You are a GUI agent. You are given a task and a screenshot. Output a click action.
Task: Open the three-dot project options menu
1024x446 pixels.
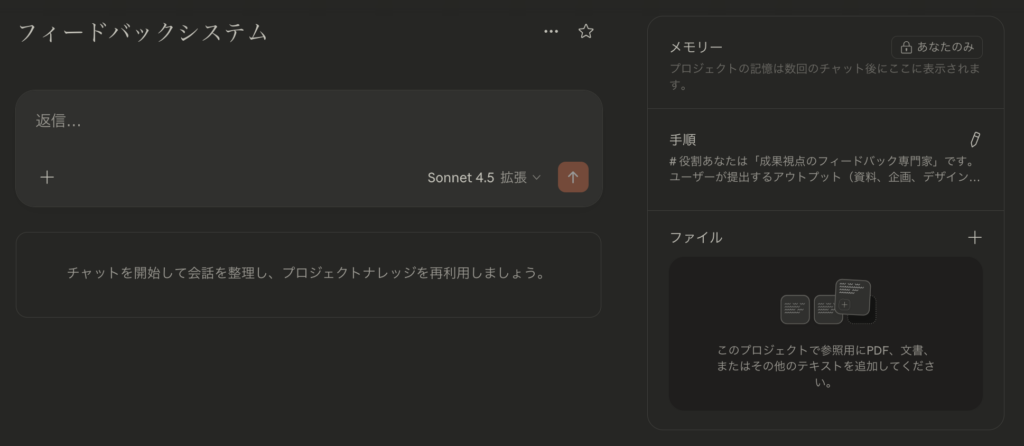click(551, 31)
